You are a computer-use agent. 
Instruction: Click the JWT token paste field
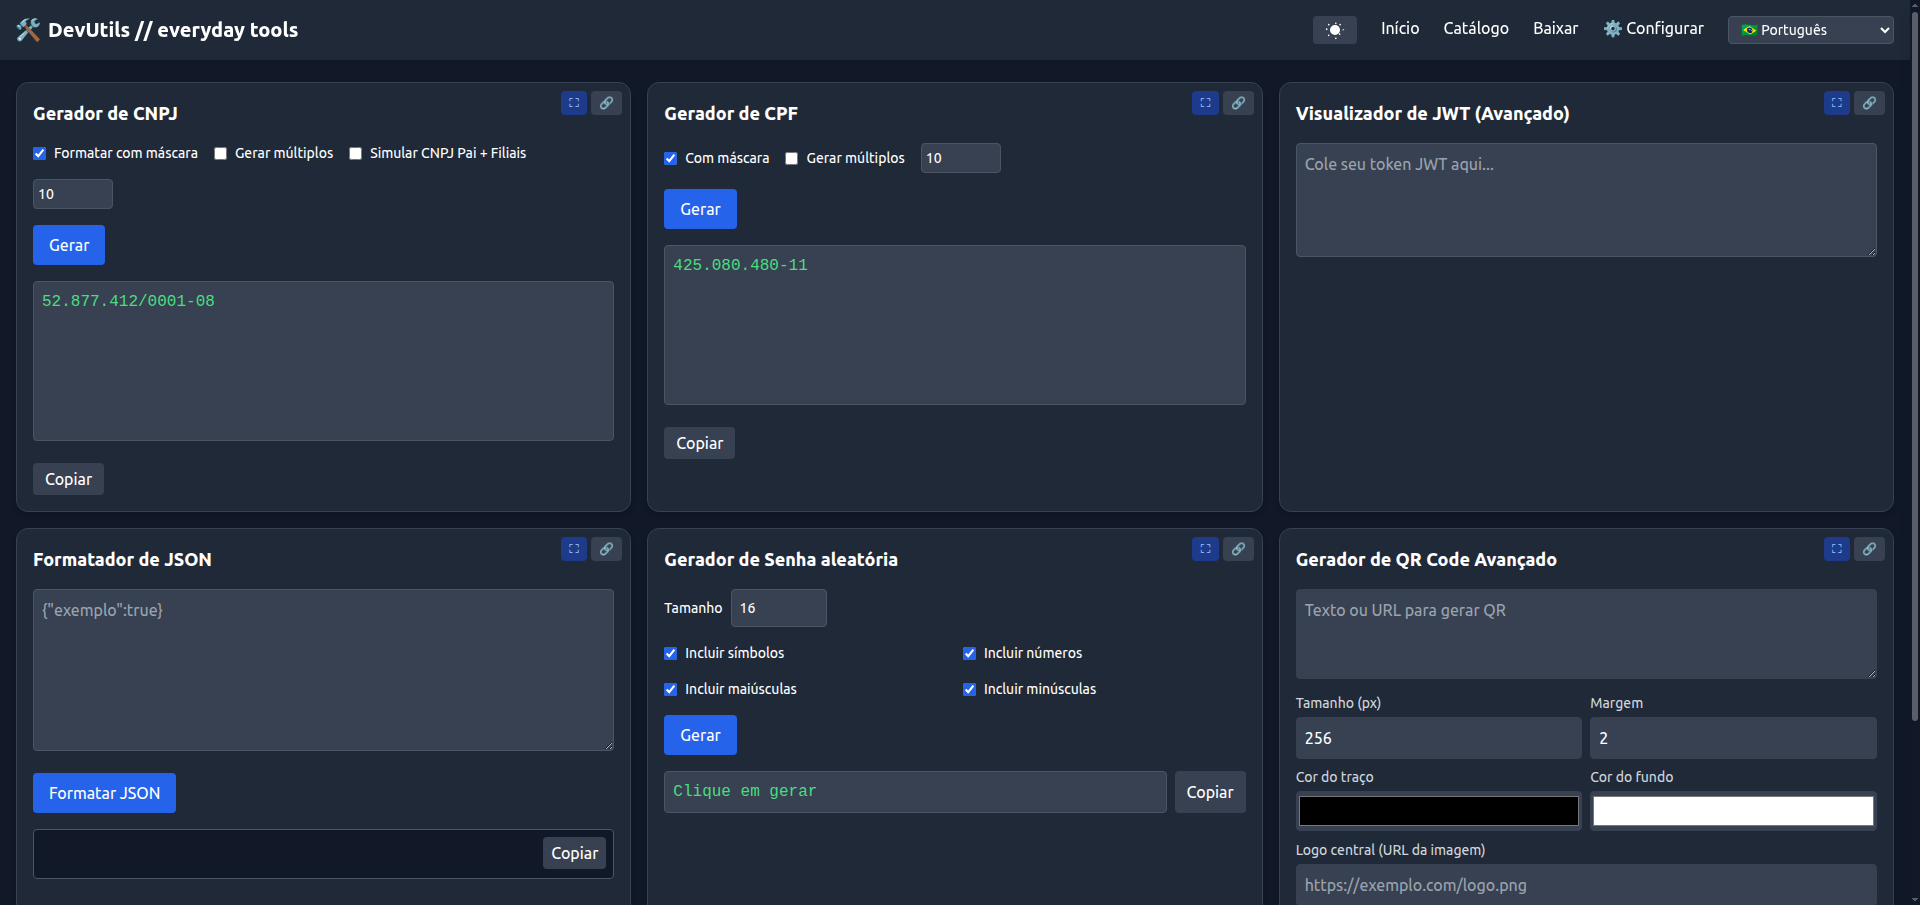(x=1585, y=200)
